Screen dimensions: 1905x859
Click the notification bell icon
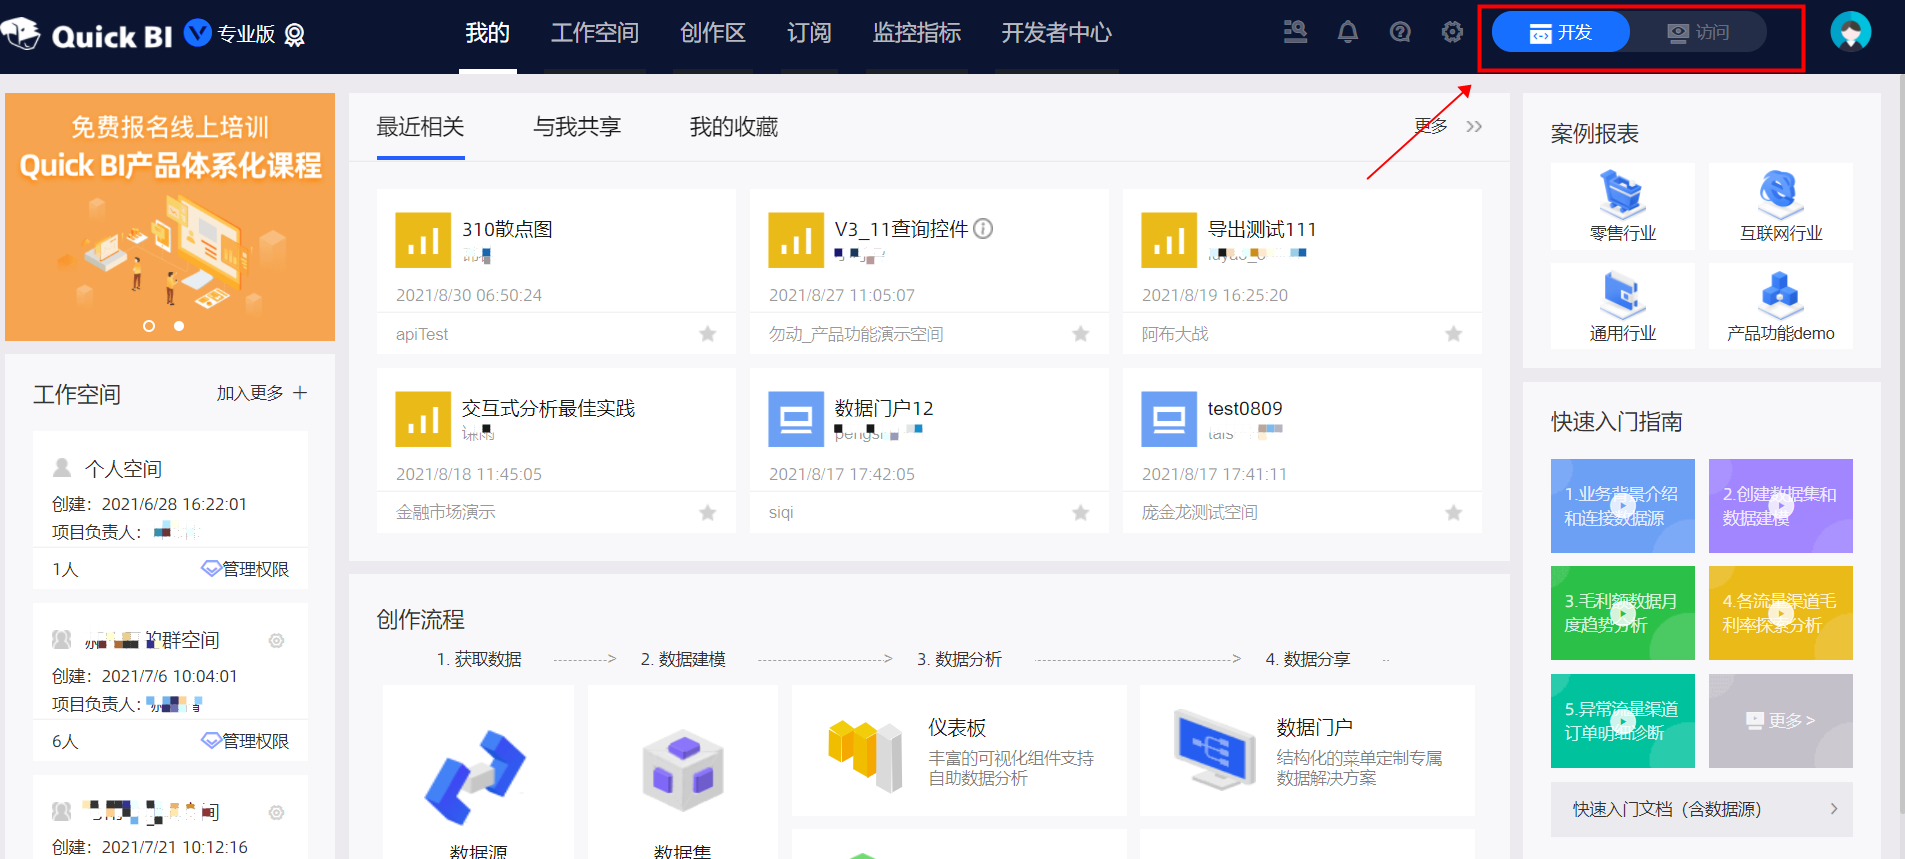click(x=1347, y=33)
